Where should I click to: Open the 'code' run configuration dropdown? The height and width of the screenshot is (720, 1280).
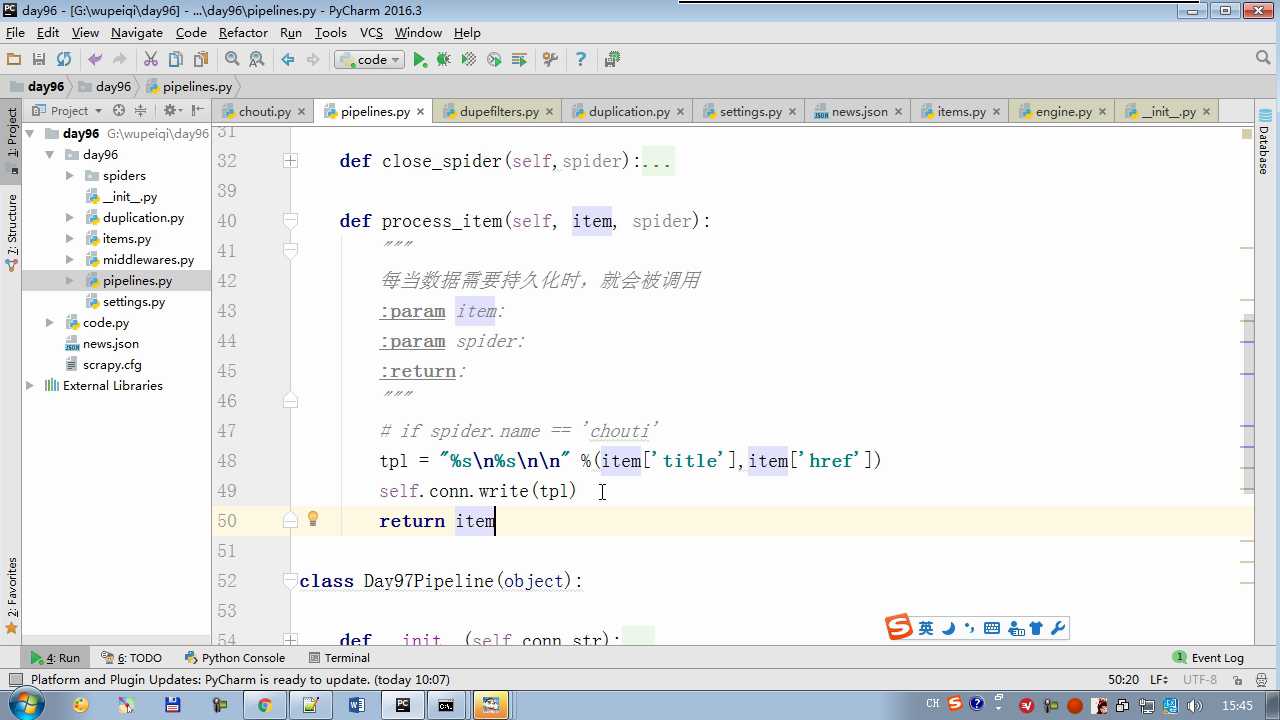coord(369,60)
